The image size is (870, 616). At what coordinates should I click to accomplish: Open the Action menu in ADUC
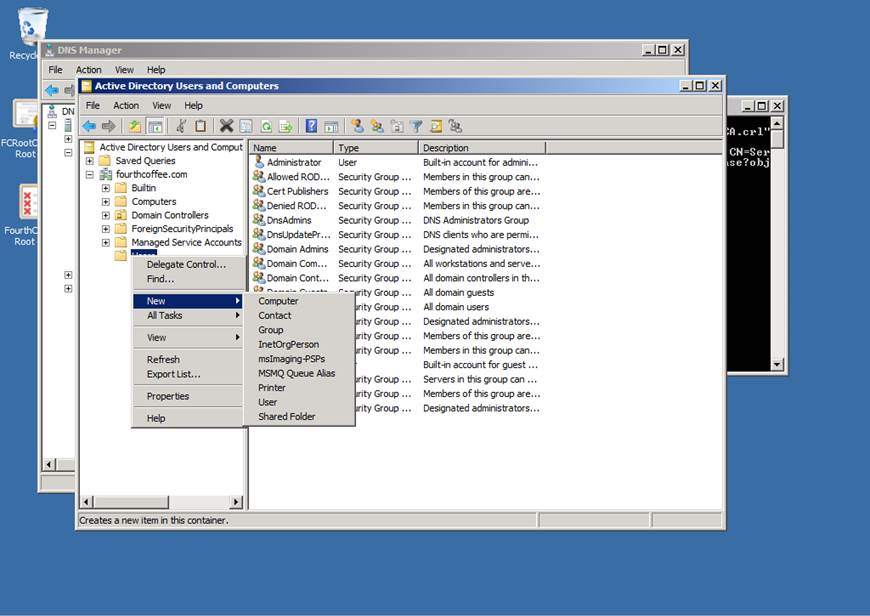[x=126, y=105]
